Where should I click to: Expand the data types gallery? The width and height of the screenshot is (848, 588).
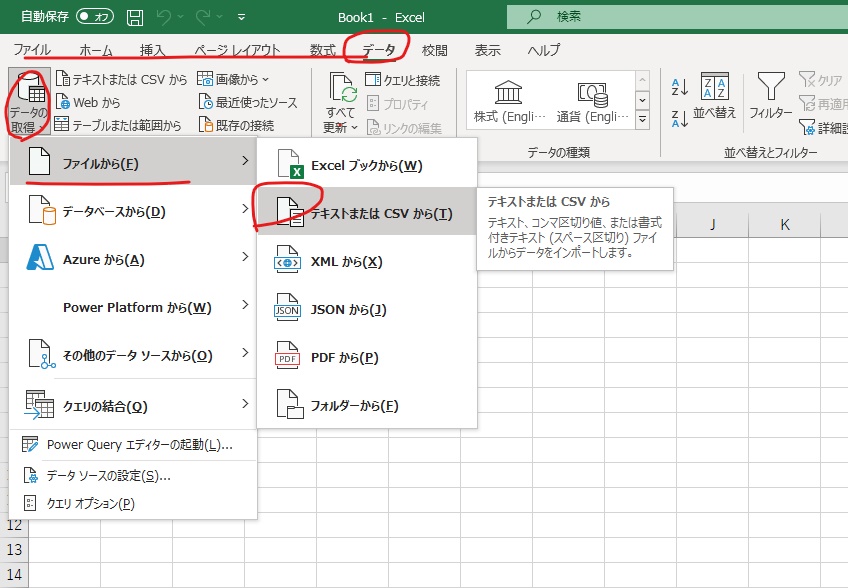point(642,119)
